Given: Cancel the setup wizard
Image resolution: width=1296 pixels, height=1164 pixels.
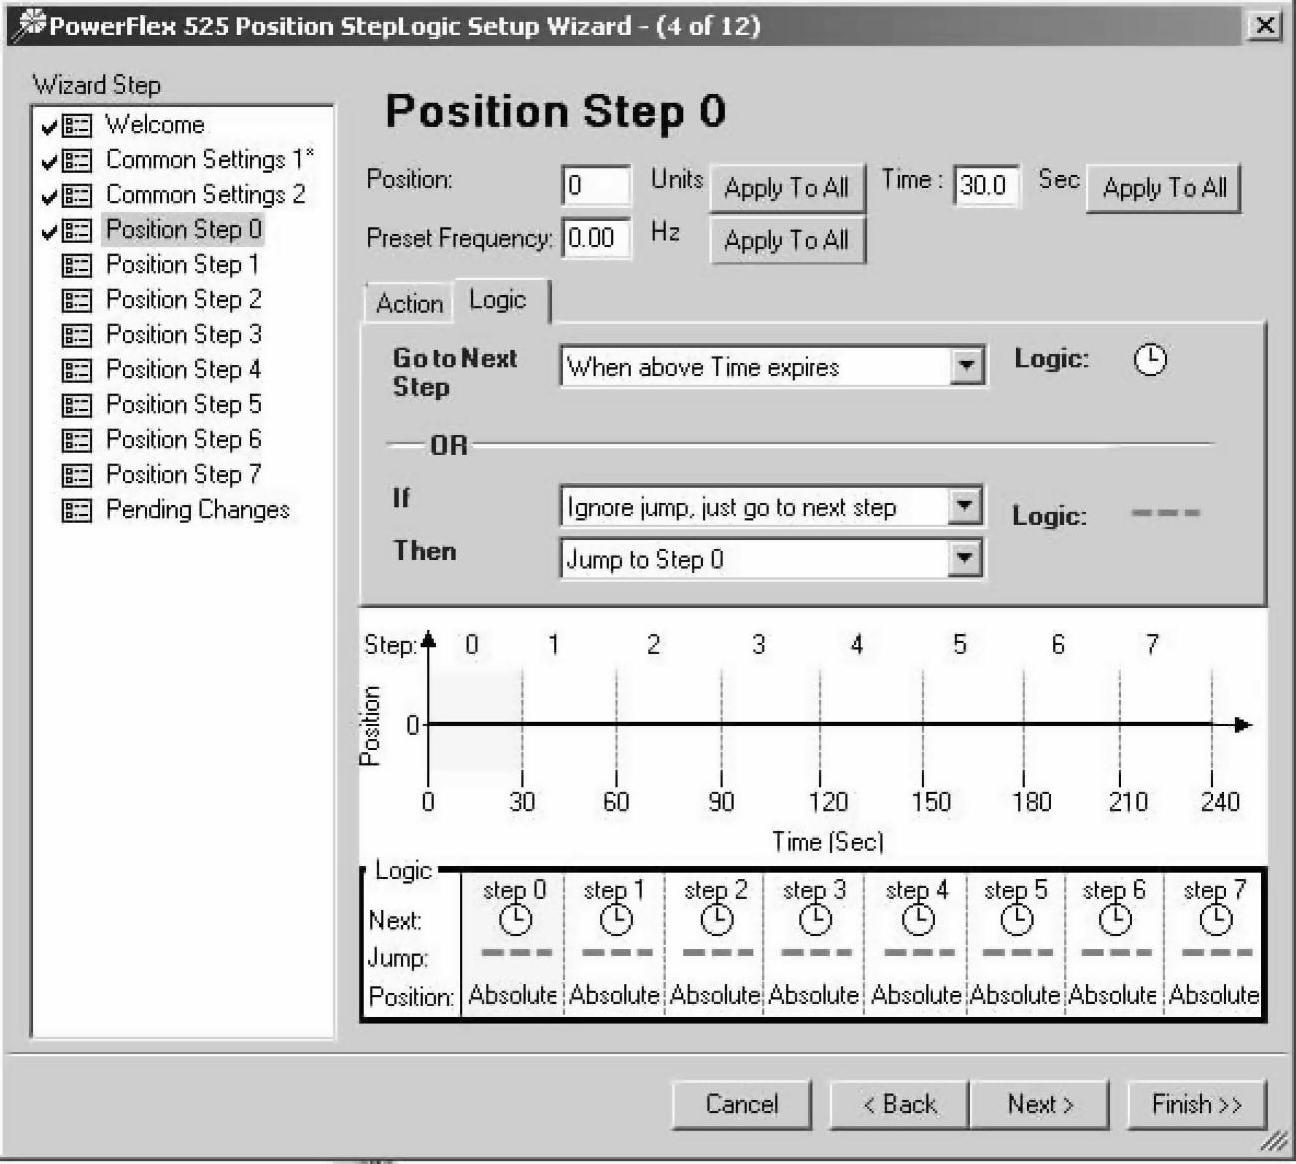Looking at the screenshot, I should 741,1104.
